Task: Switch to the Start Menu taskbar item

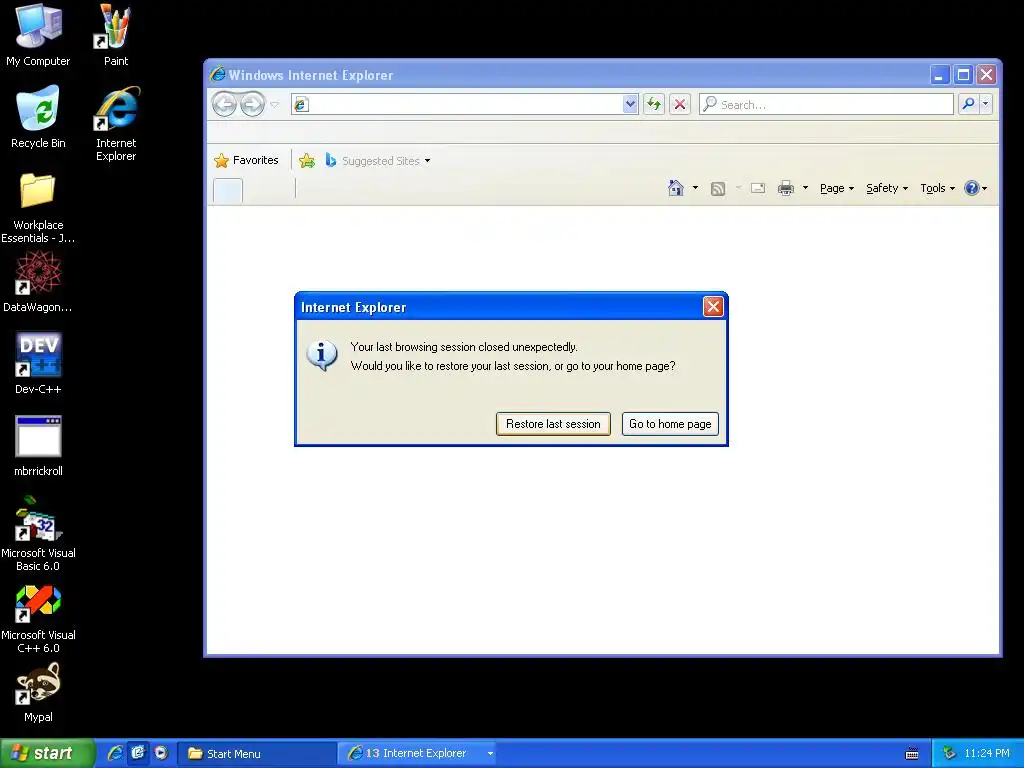Action: tap(257, 754)
